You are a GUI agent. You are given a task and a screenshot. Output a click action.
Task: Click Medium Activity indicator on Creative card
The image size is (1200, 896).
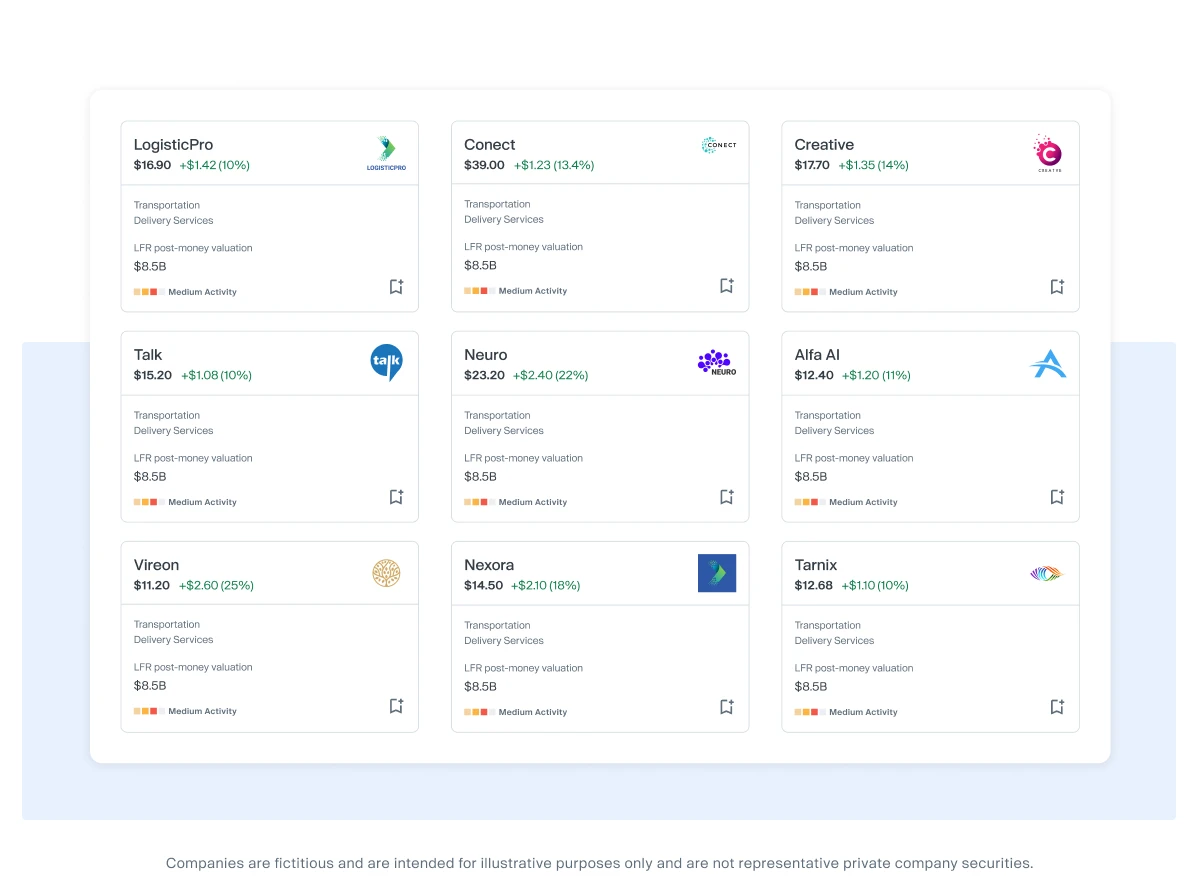(846, 292)
